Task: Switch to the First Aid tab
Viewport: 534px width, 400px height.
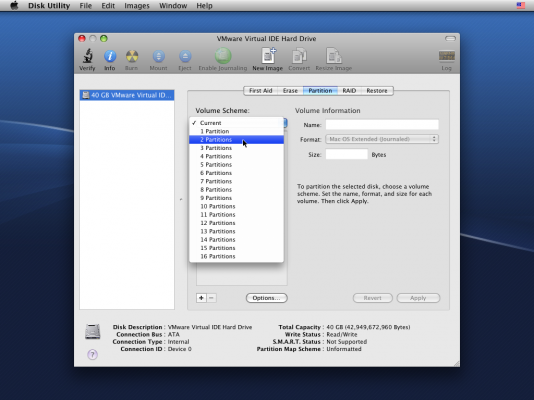Action: [261, 91]
